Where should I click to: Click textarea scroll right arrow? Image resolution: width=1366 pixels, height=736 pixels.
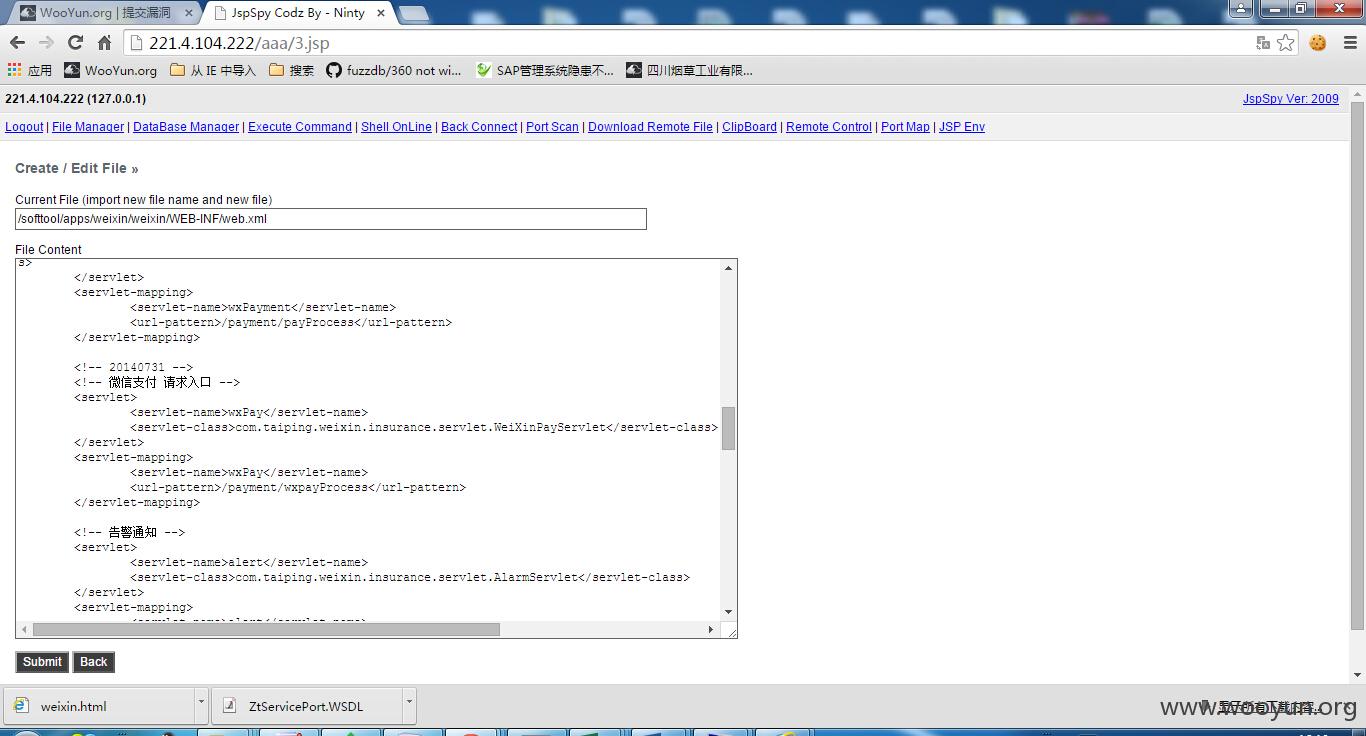coord(711,629)
